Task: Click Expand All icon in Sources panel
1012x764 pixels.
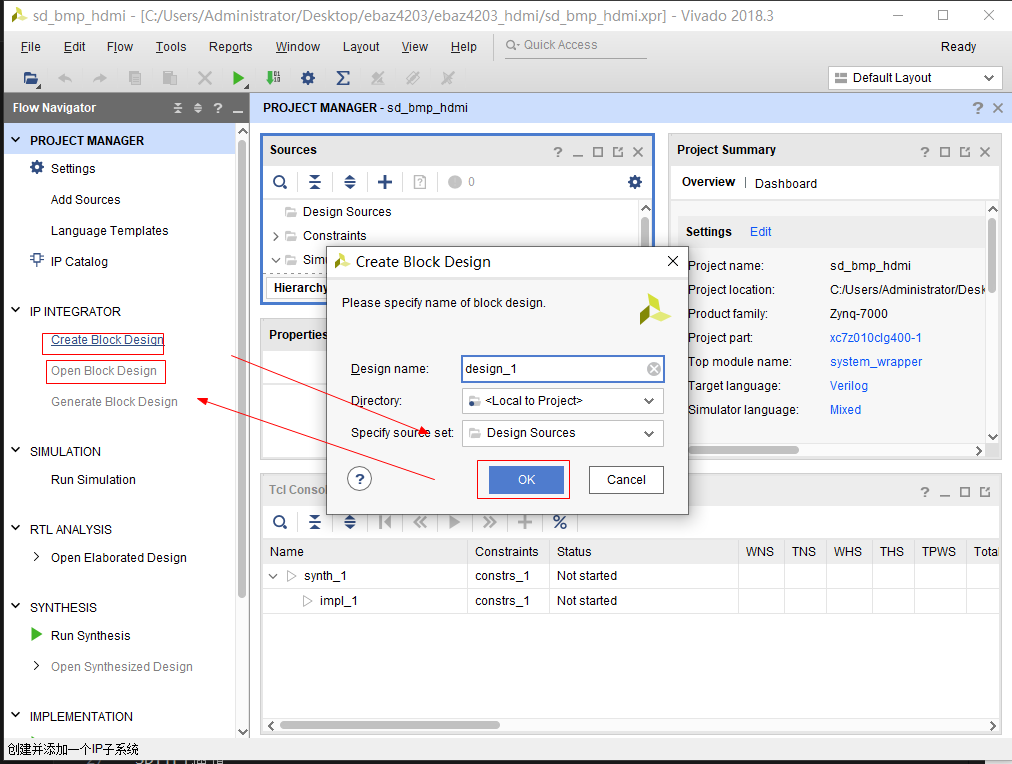Action: [350, 182]
